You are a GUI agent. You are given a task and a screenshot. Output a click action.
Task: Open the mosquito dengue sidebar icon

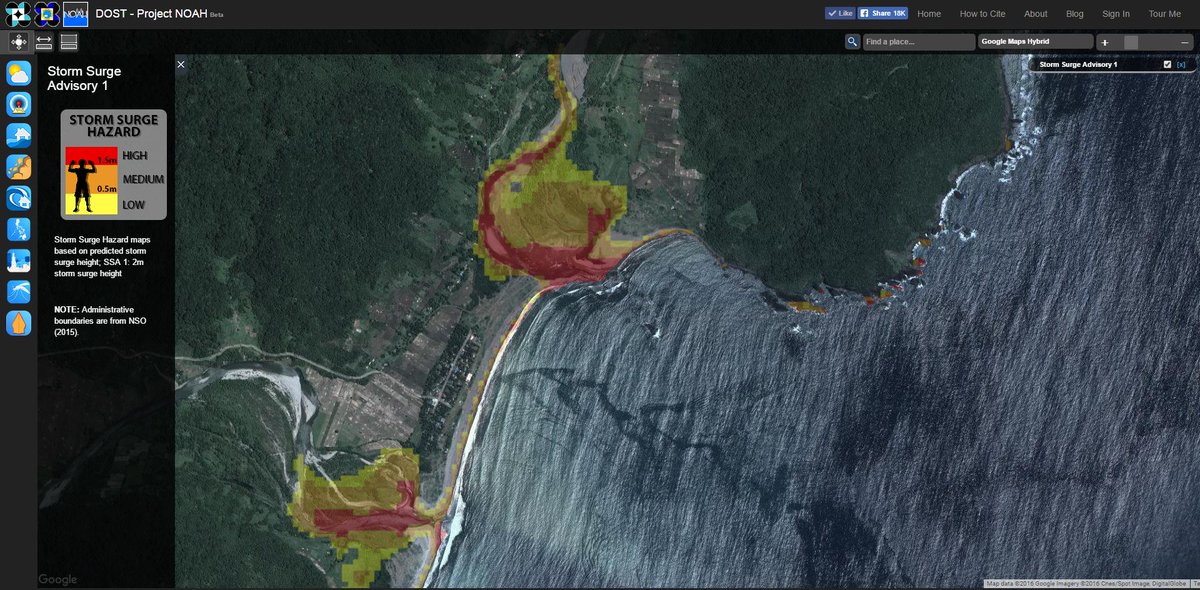19,291
